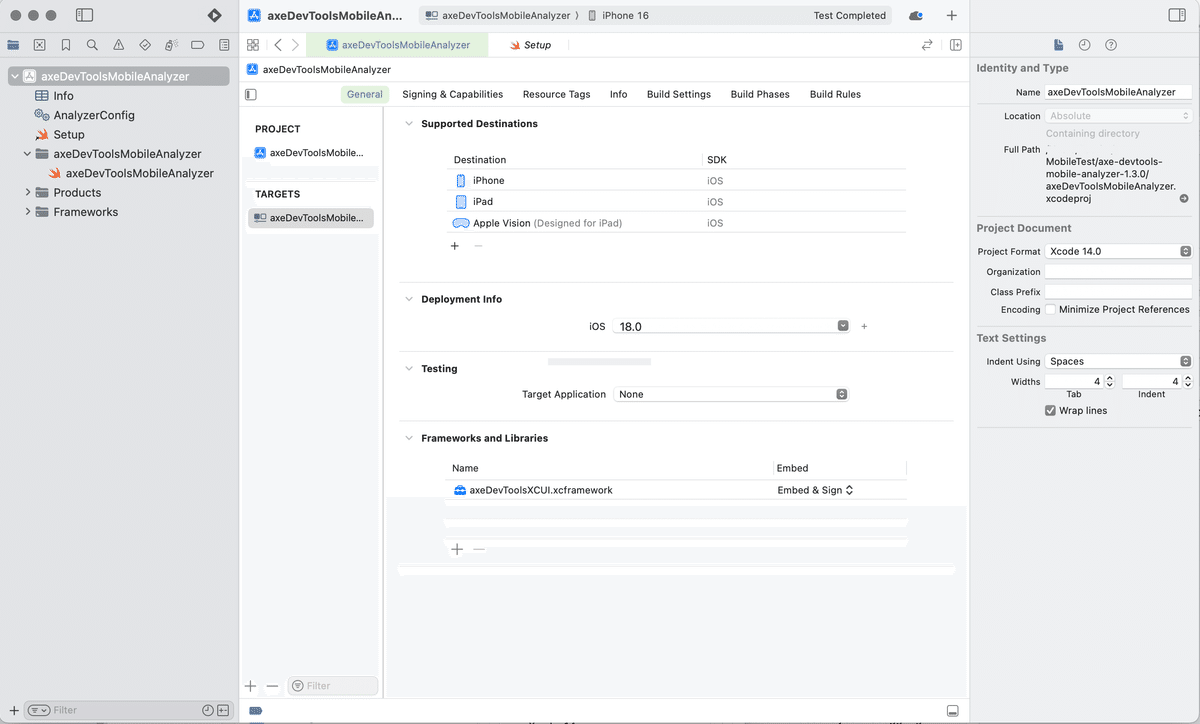Open Target Application dropdown
1200x724 pixels.
pyautogui.click(x=731, y=394)
